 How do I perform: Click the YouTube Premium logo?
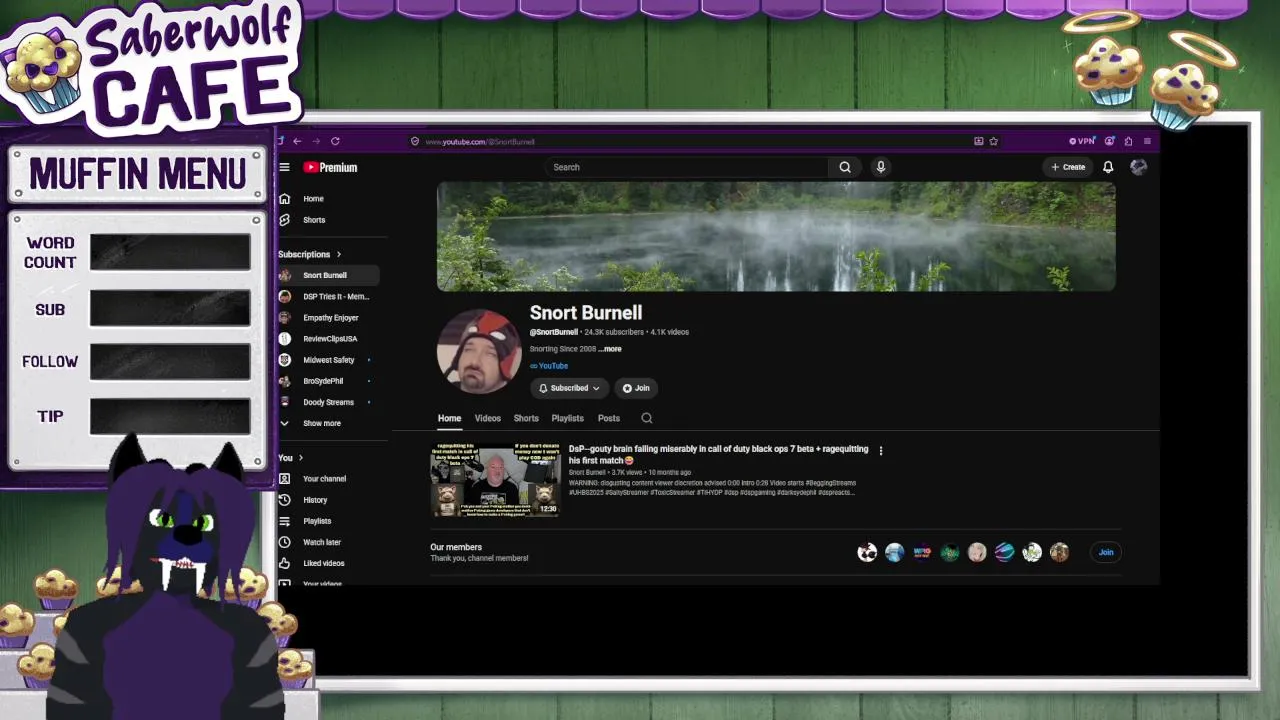click(x=330, y=167)
